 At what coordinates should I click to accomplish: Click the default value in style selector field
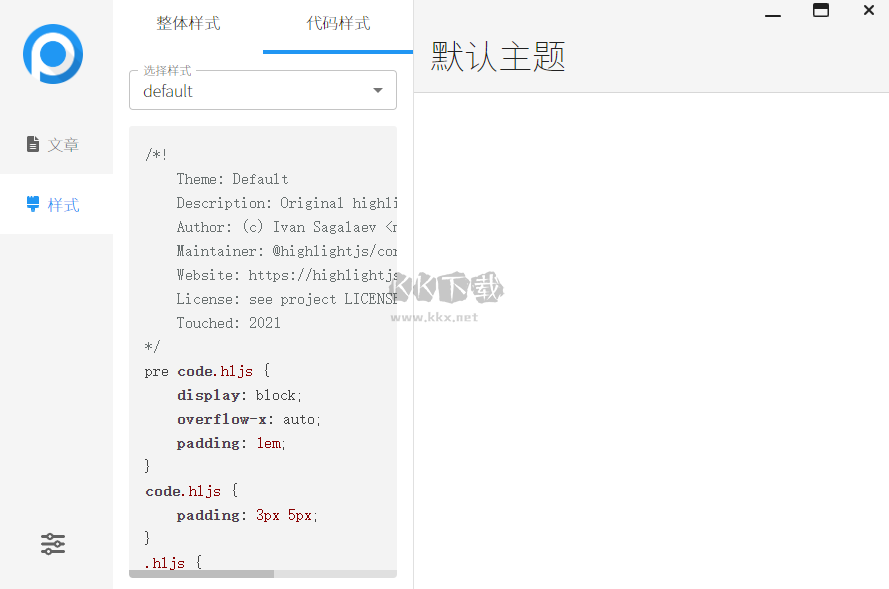(167, 91)
